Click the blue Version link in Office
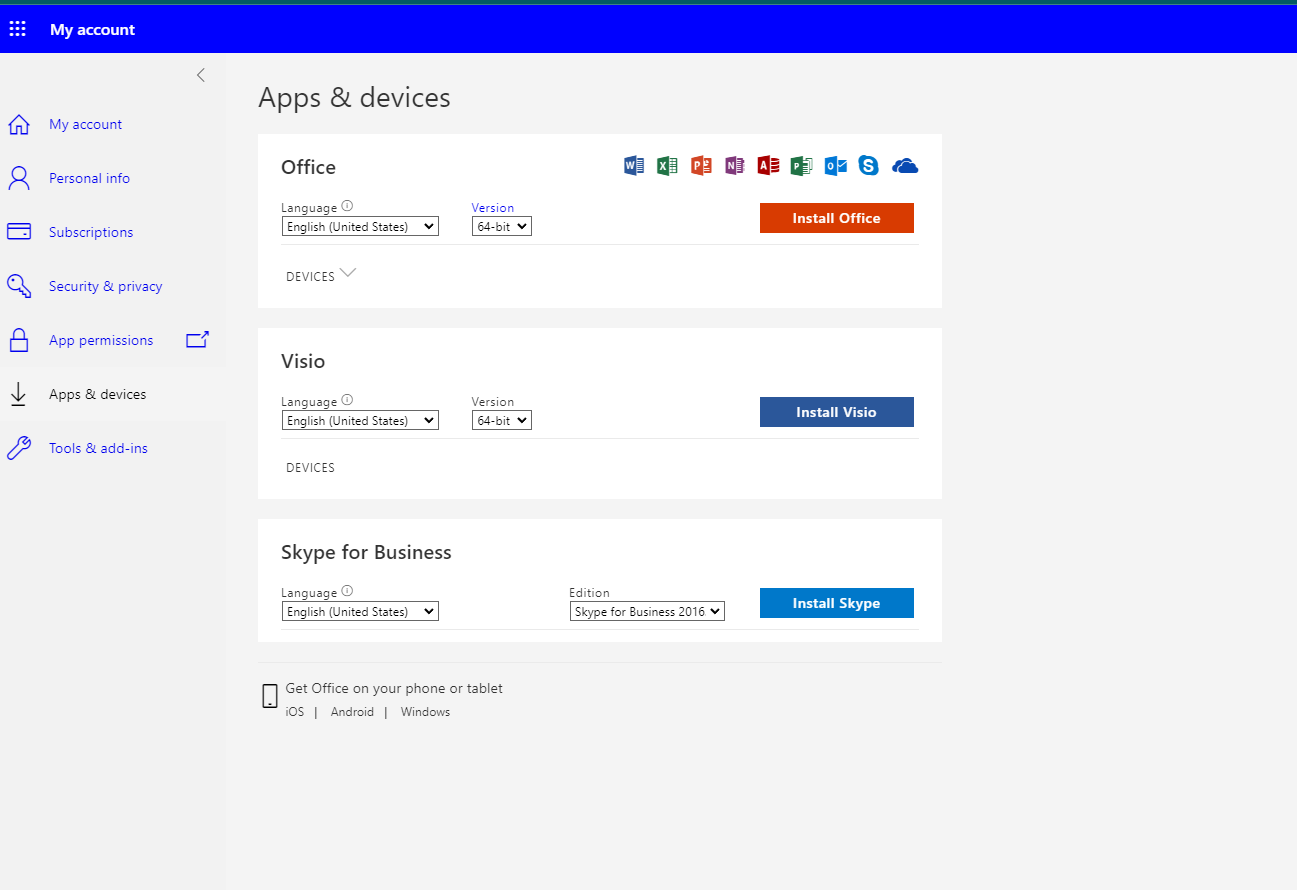1297x890 pixels. click(x=493, y=208)
